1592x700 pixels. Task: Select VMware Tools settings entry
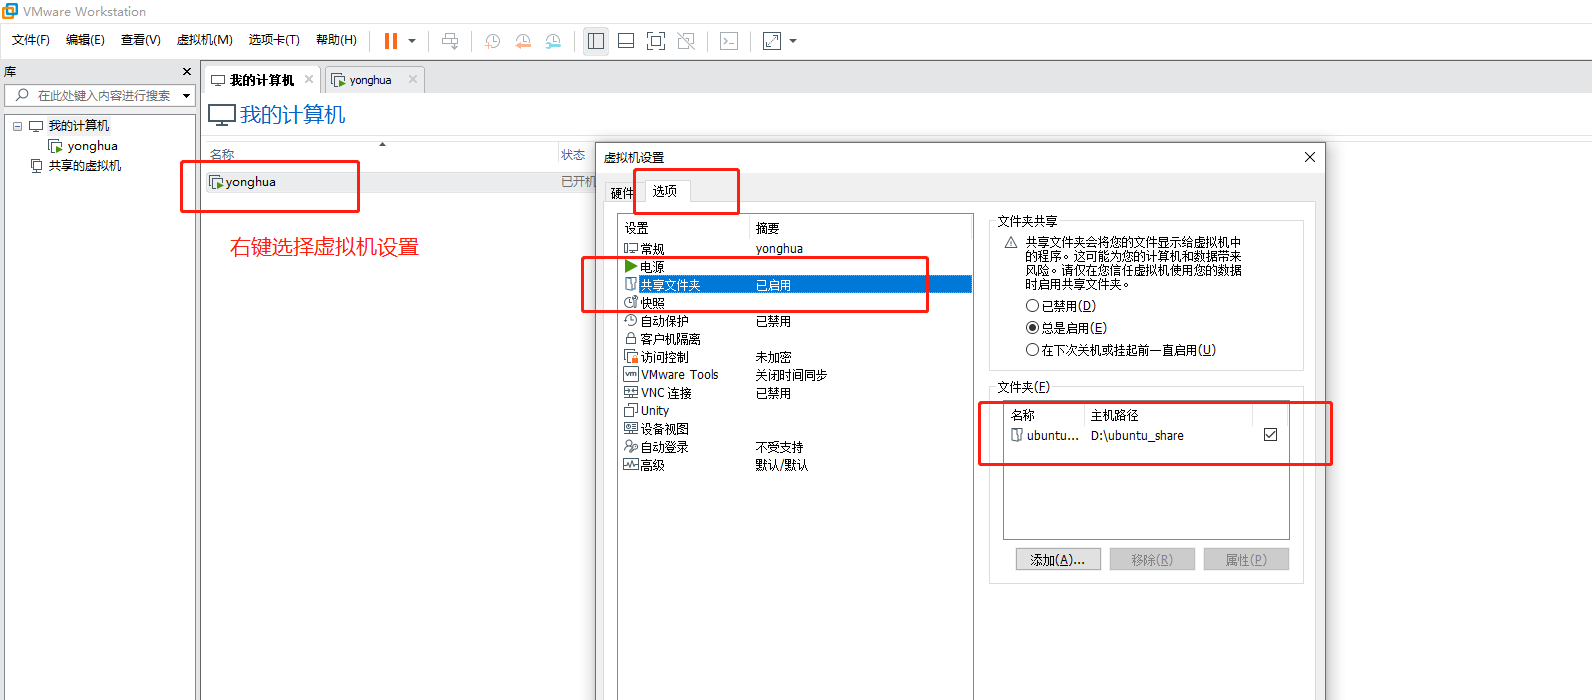671,375
